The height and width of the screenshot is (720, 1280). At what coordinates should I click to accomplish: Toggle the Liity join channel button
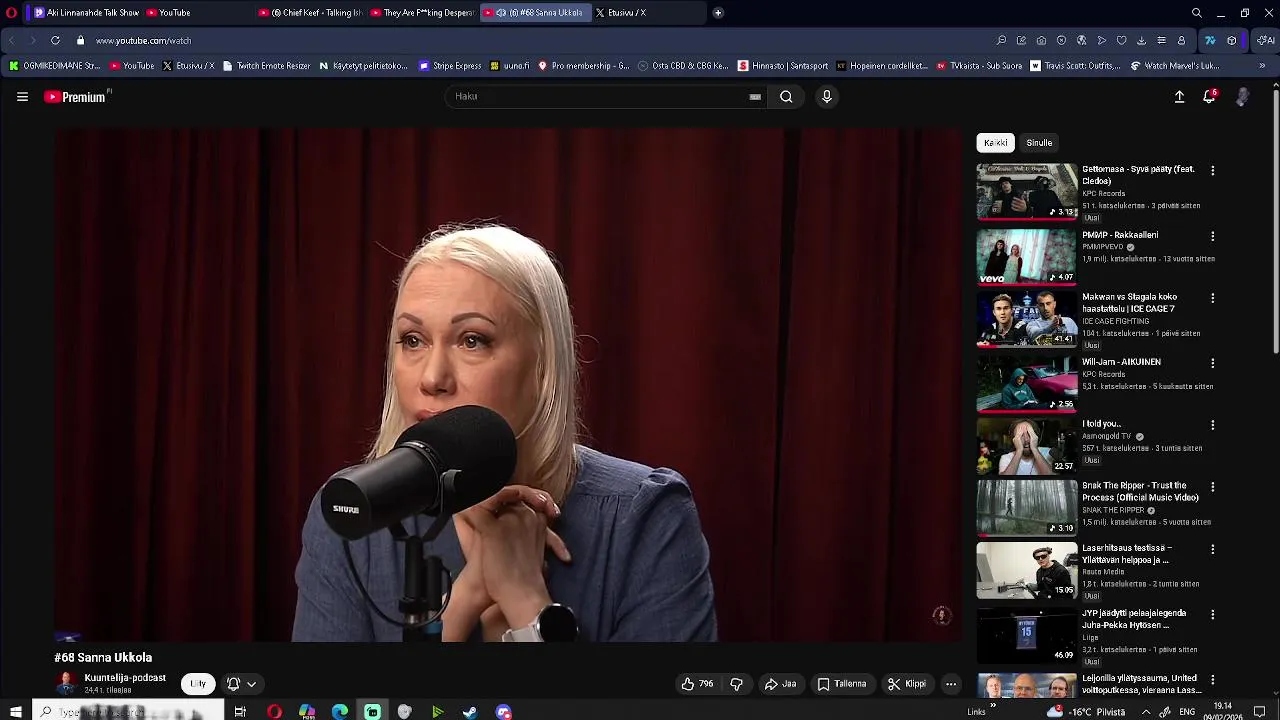(198, 684)
